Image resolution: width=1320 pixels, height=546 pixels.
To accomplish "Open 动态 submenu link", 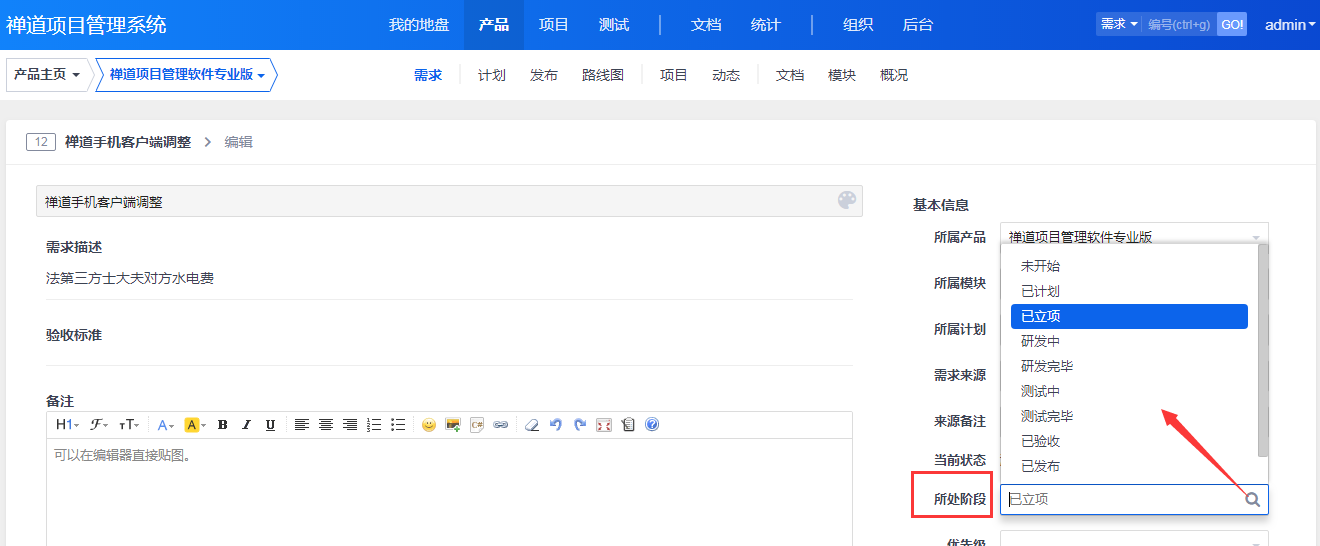I will tap(726, 75).
